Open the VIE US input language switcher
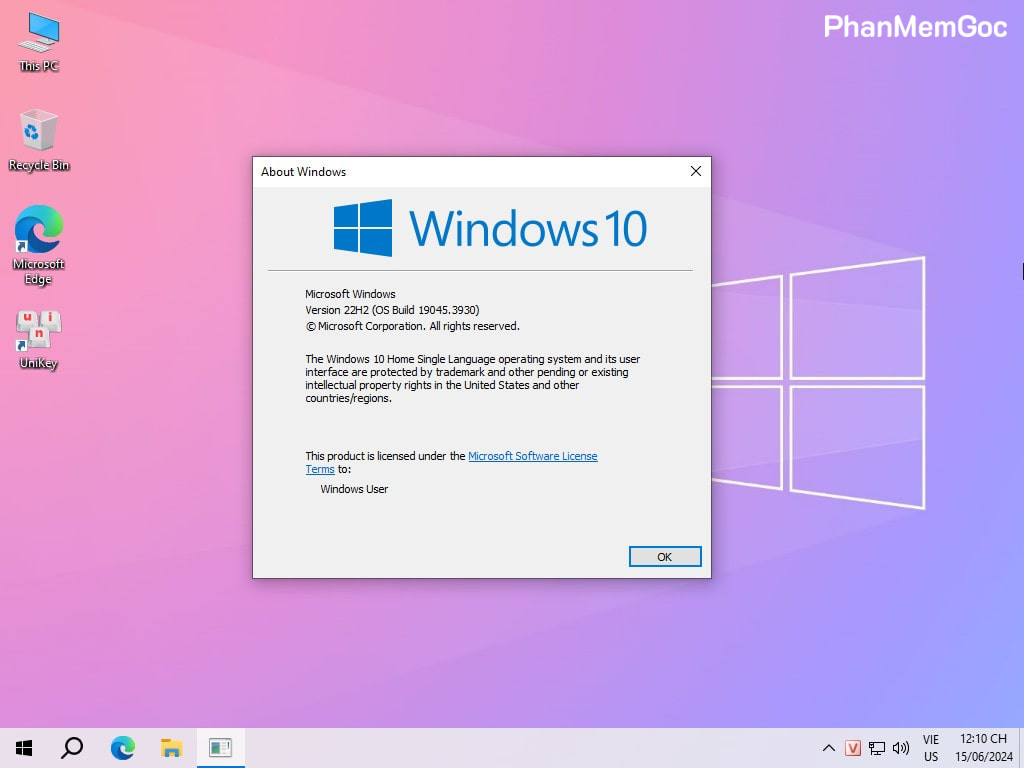The width and height of the screenshot is (1024, 768). click(x=931, y=748)
